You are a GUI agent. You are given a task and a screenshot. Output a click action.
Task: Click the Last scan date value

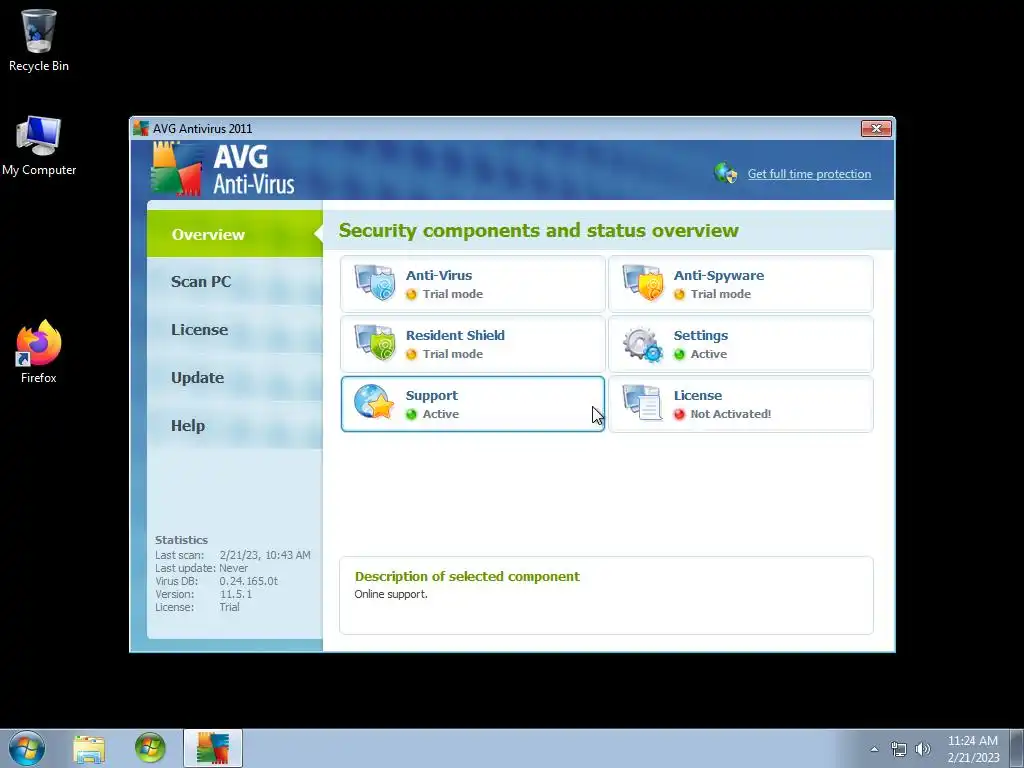click(265, 555)
